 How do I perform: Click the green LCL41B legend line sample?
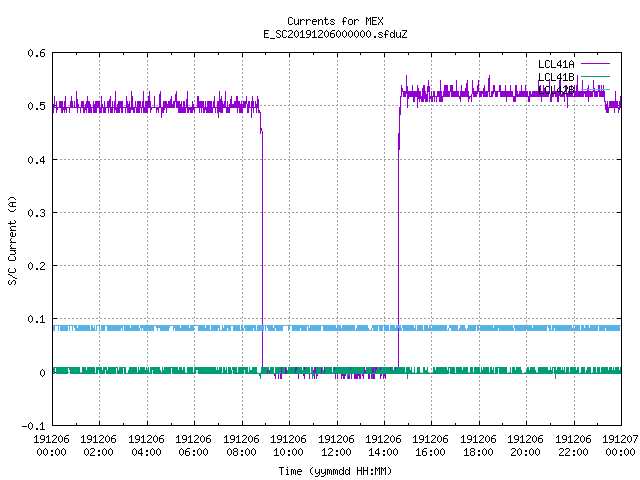point(595,76)
